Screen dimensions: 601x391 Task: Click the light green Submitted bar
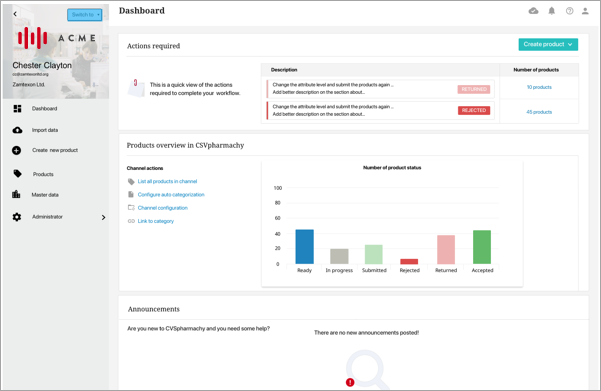[x=374, y=254]
